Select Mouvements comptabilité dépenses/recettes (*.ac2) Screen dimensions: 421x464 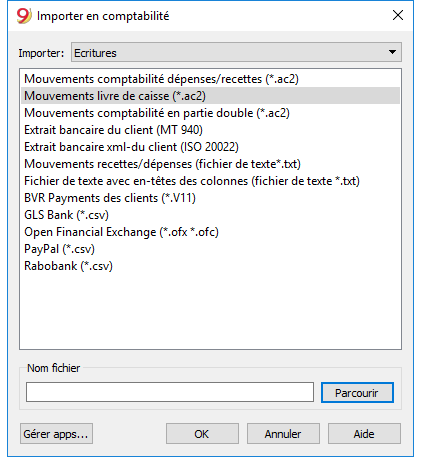tap(210, 79)
